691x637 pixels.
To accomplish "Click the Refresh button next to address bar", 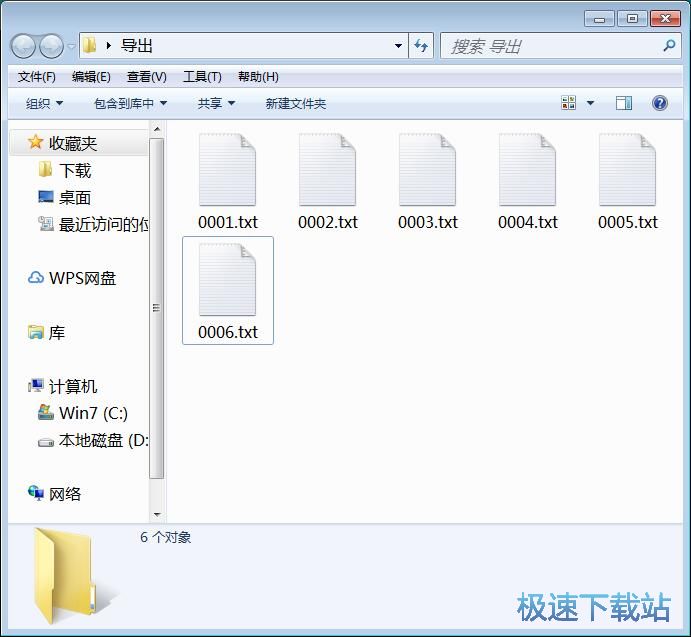I will click(x=421, y=46).
